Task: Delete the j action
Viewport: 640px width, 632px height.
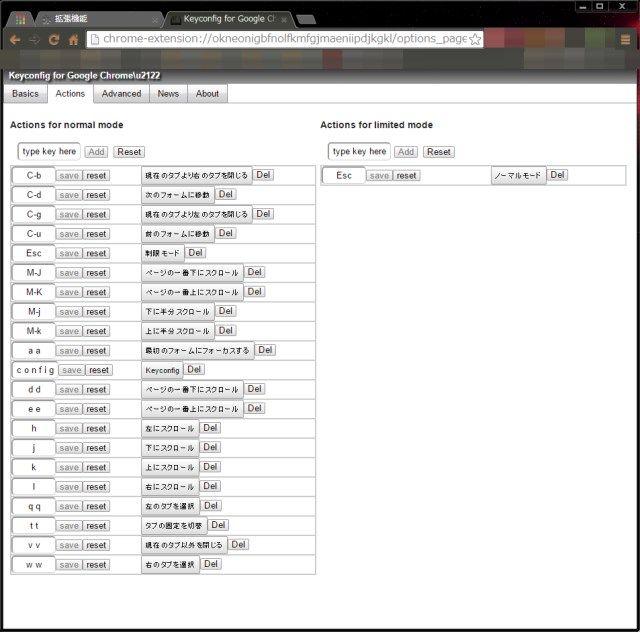Action: 210,447
